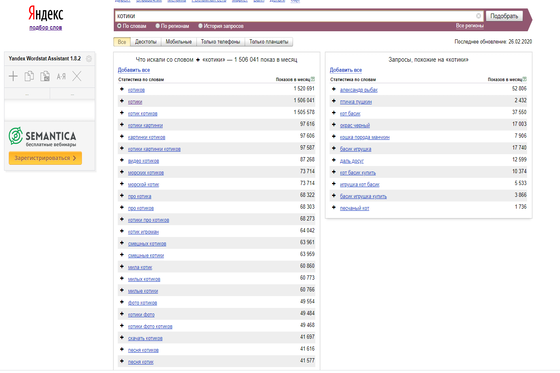
Task: Add similar query with plus in 10 374 row
Action: 334,172
